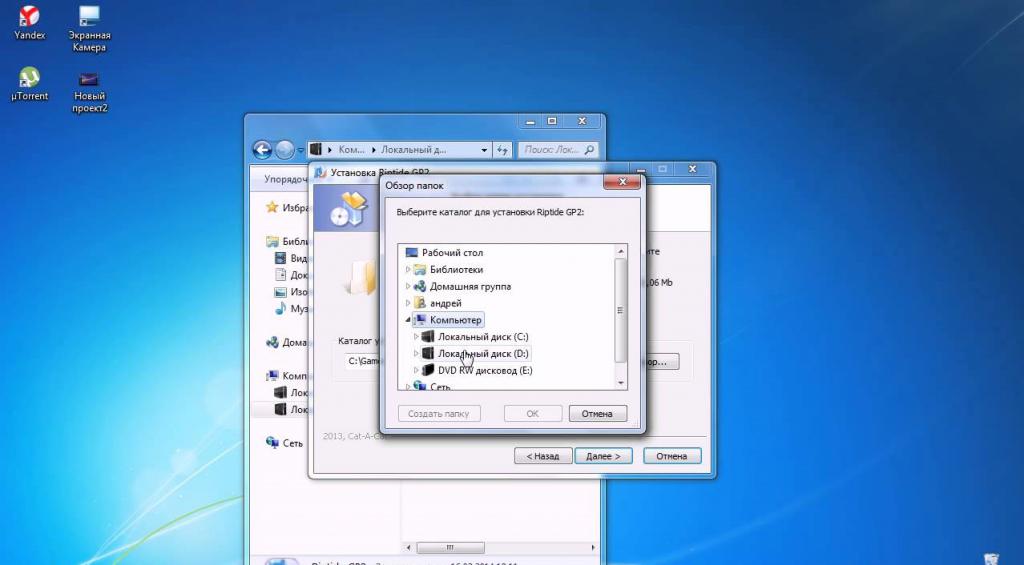This screenshot has width=1024, height=565.
Task: Click the Далее > installer button
Action: pos(603,456)
